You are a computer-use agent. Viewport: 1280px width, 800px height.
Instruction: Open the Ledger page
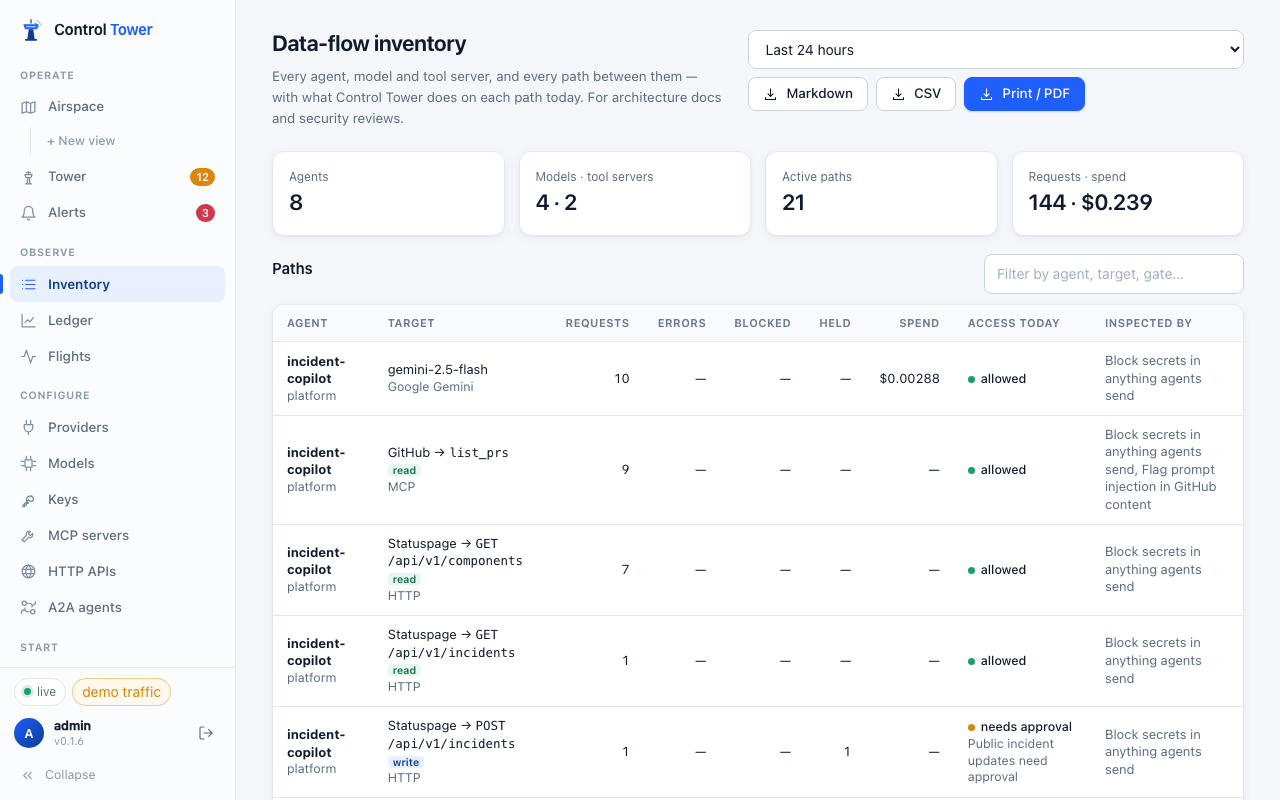click(x=117, y=321)
